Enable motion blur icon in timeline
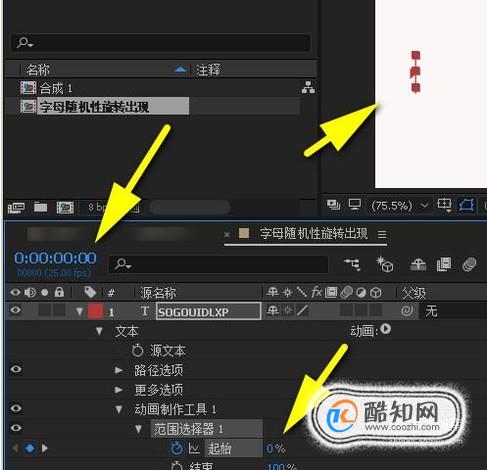The image size is (487, 470). pos(469,264)
